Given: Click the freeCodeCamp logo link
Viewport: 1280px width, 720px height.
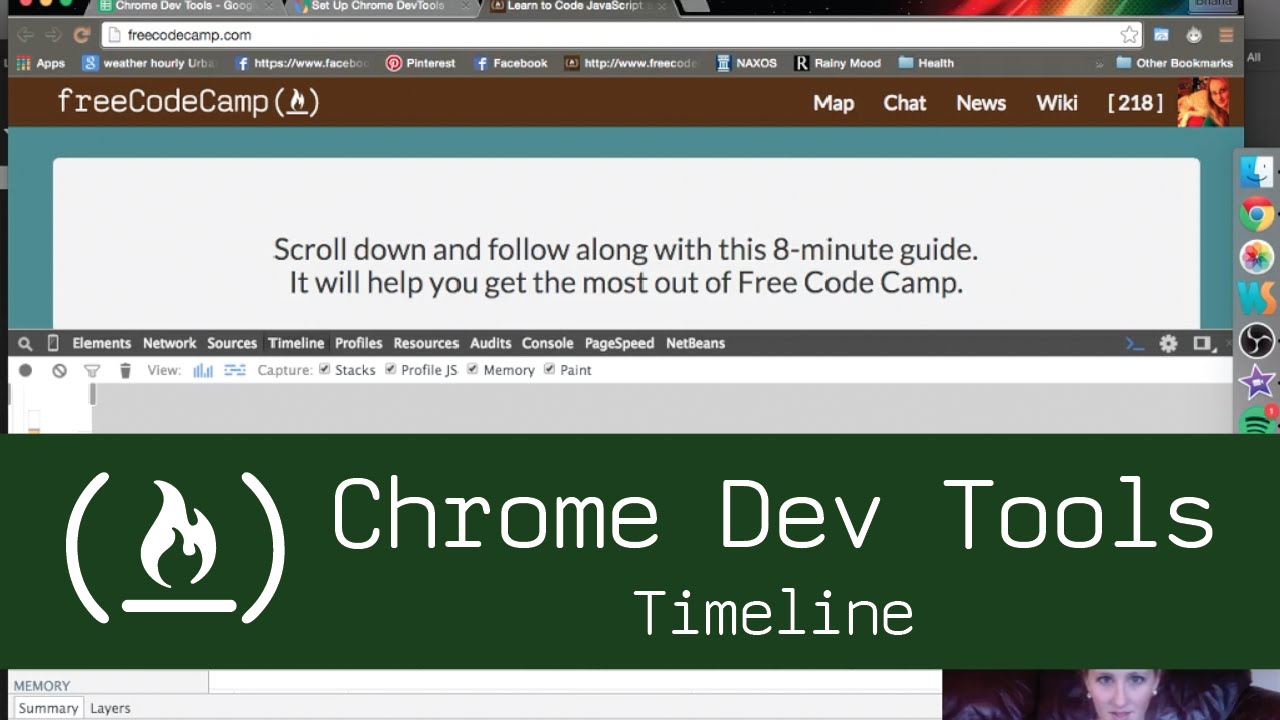Looking at the screenshot, I should tap(188, 102).
